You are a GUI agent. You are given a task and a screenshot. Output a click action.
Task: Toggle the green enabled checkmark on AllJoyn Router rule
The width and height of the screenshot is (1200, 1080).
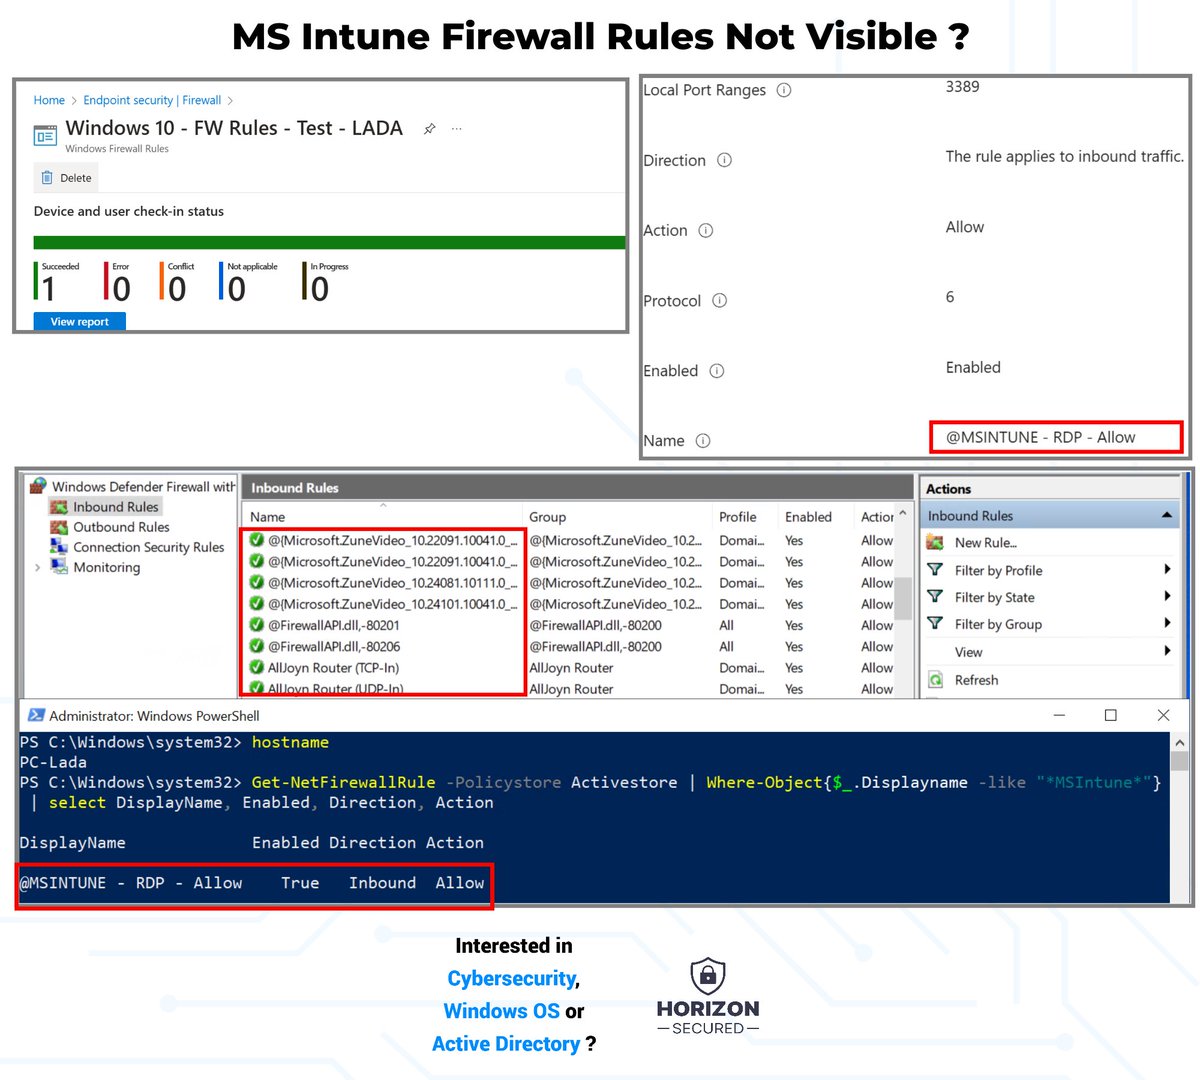258,667
